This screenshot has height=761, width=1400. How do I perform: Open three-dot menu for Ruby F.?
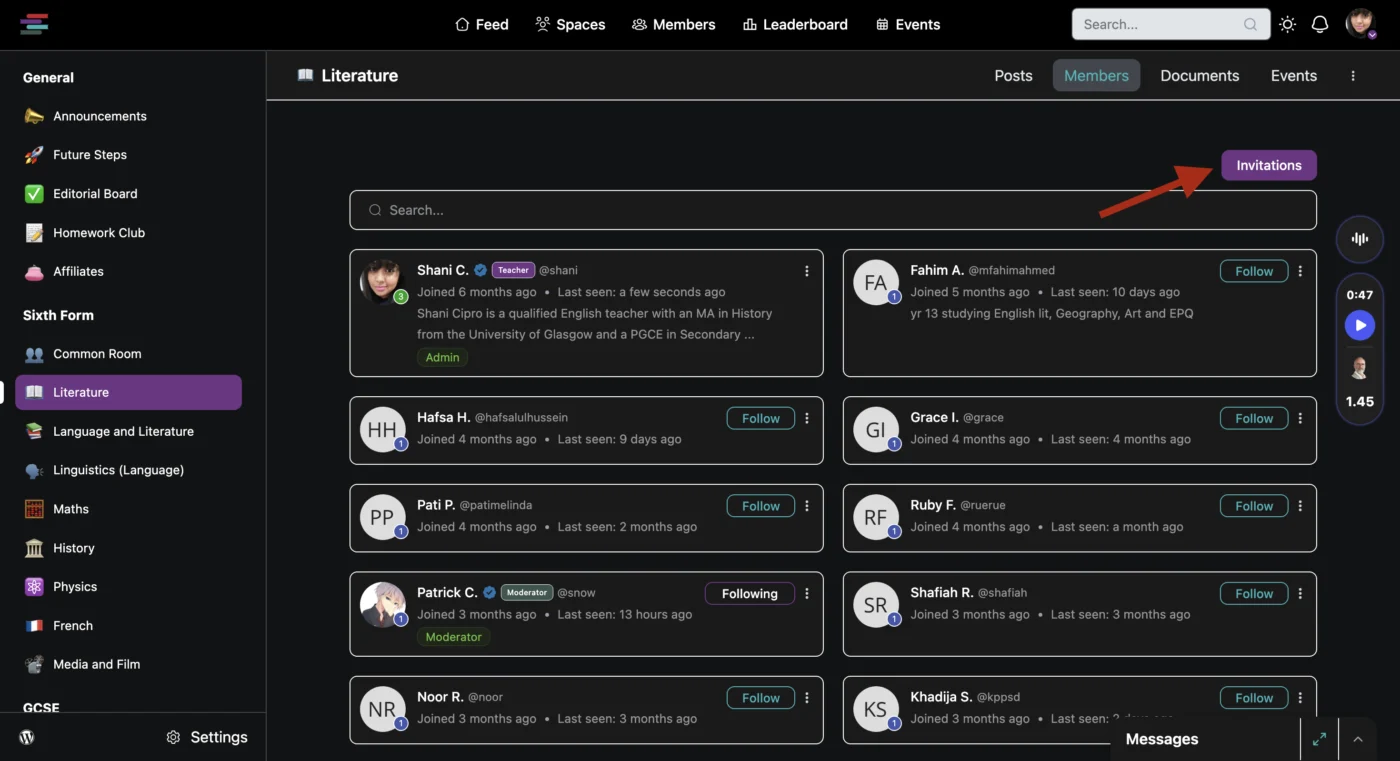[x=1300, y=506]
